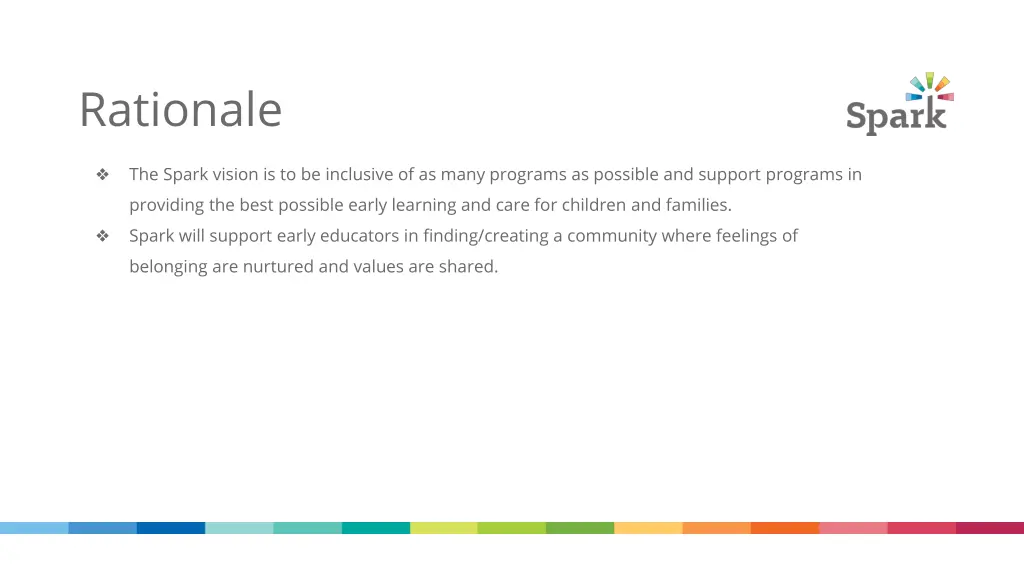Click the pink footer segment
Viewport: 1024px width, 576px height.
854,528
